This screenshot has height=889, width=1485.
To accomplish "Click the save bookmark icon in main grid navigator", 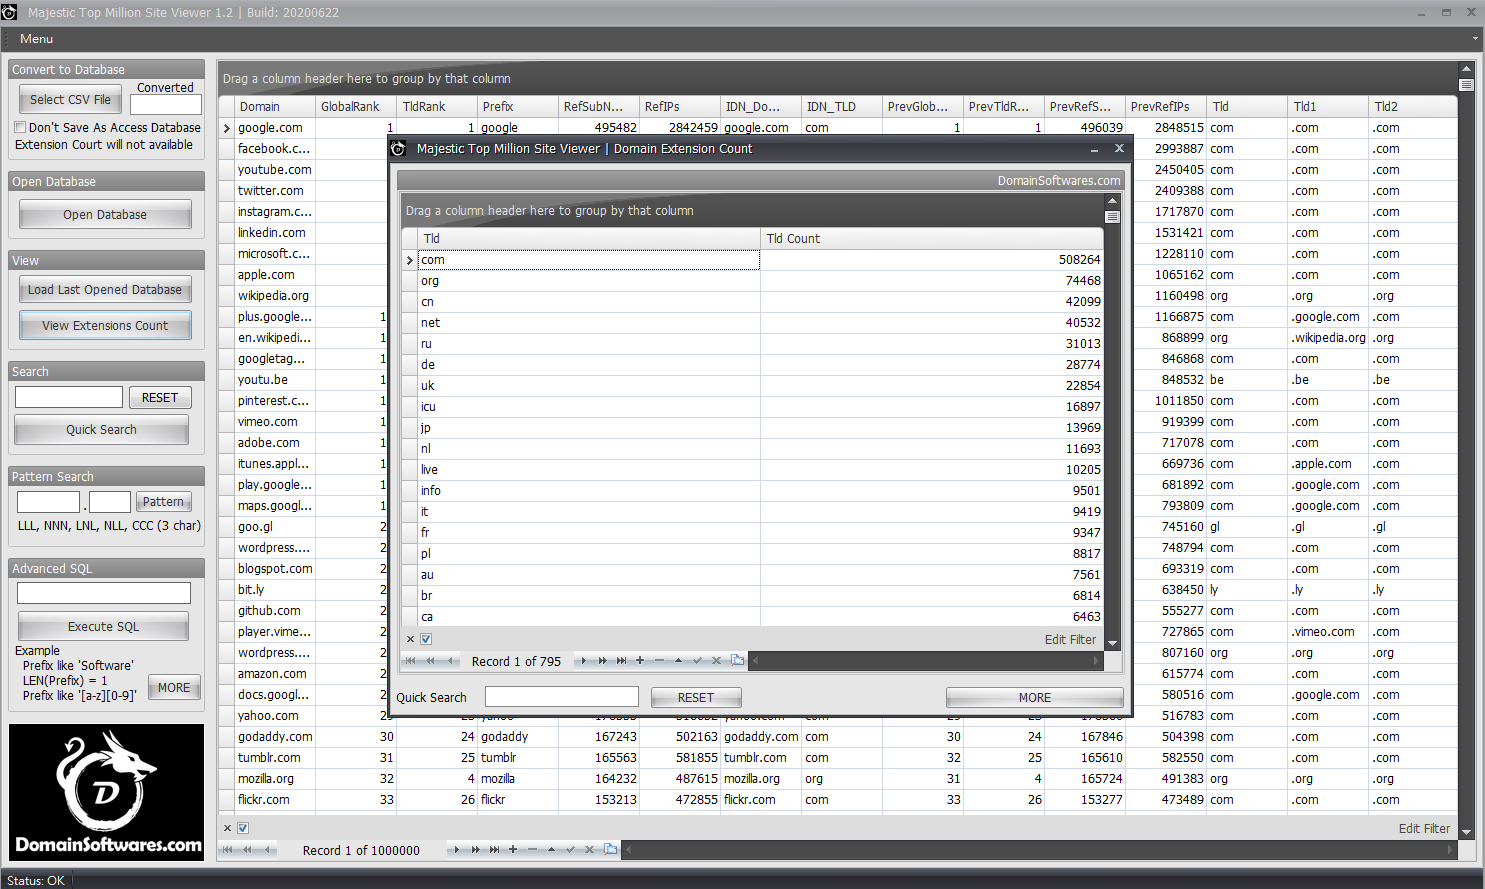I will 610,850.
